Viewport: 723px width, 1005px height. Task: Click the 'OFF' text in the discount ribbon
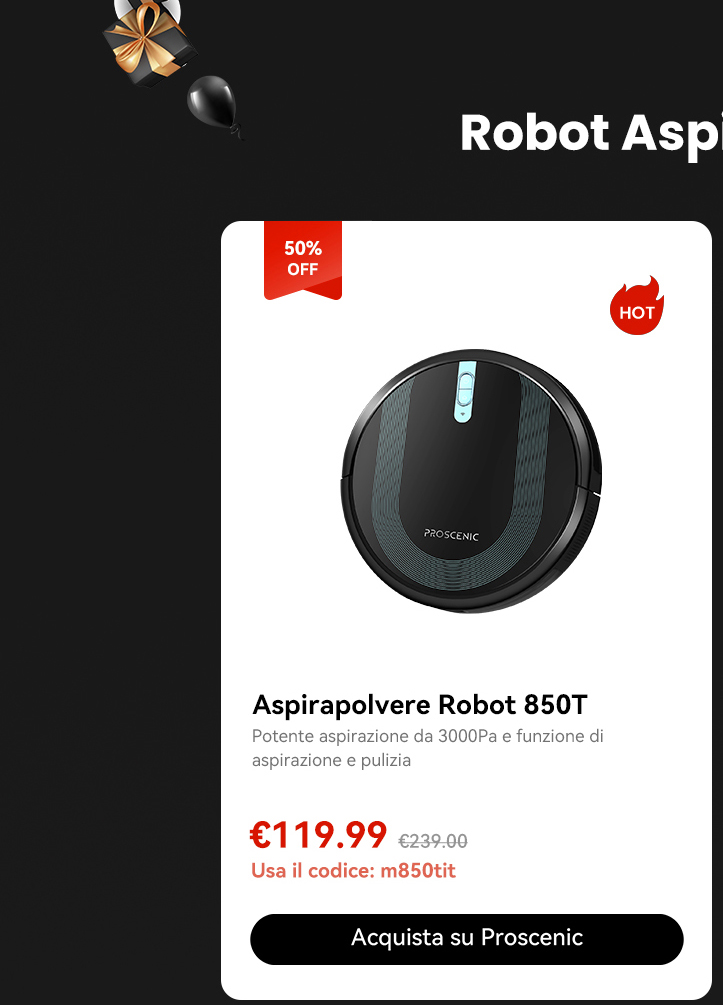point(303,269)
